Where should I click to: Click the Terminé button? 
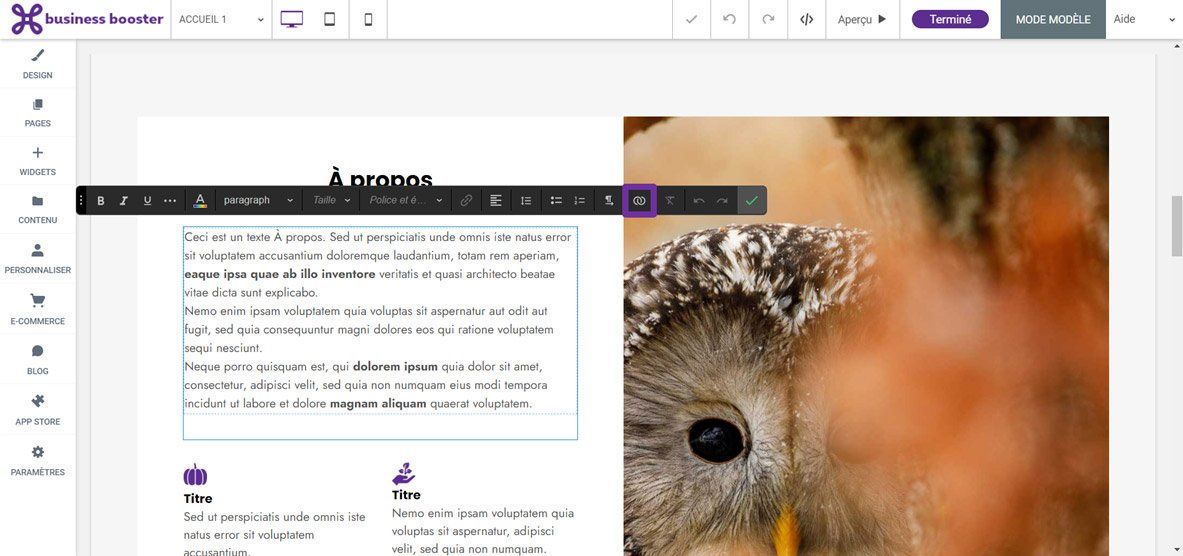(x=950, y=20)
